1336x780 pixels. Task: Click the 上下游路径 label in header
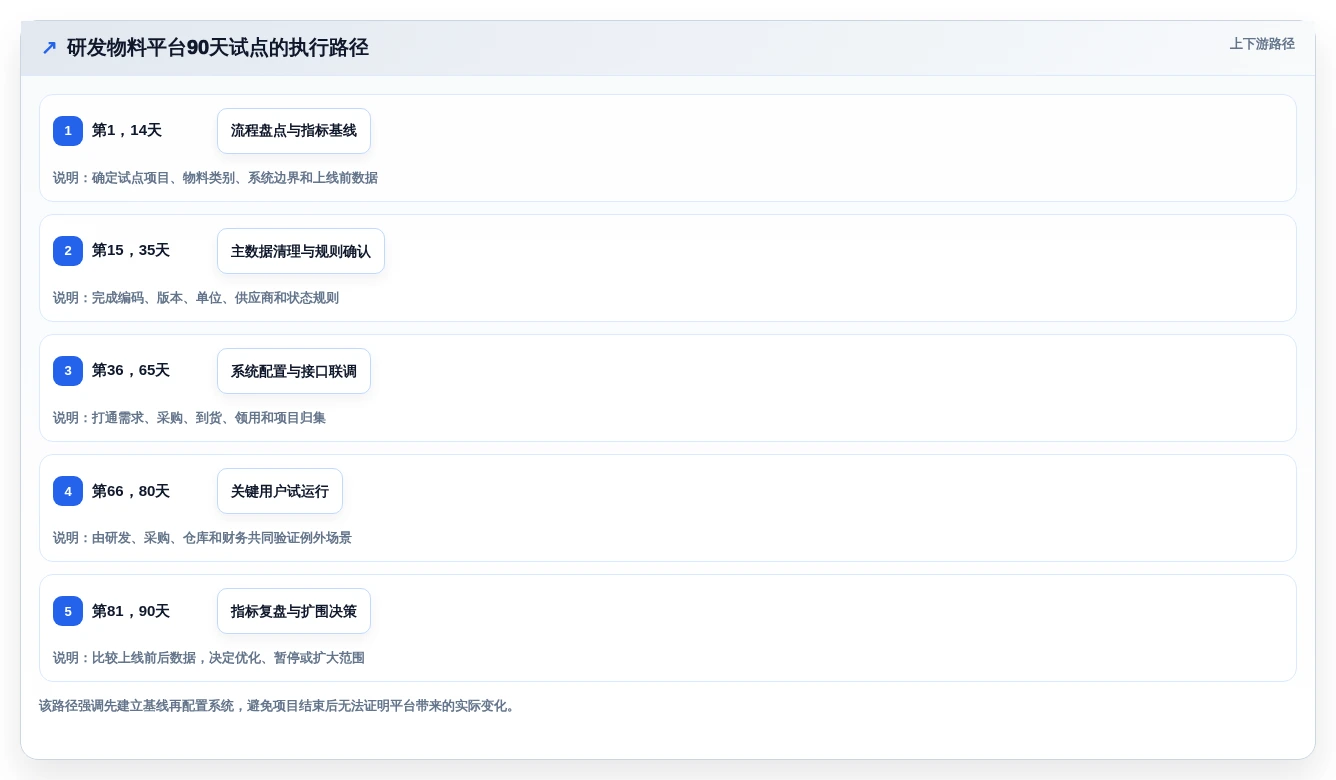1262,44
